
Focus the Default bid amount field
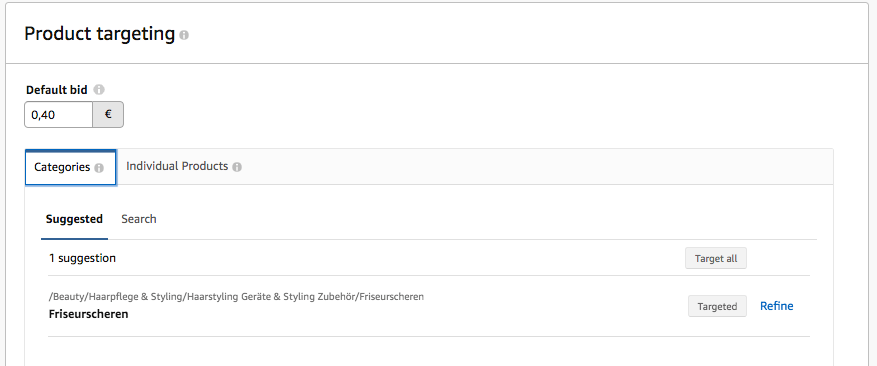[x=59, y=115]
